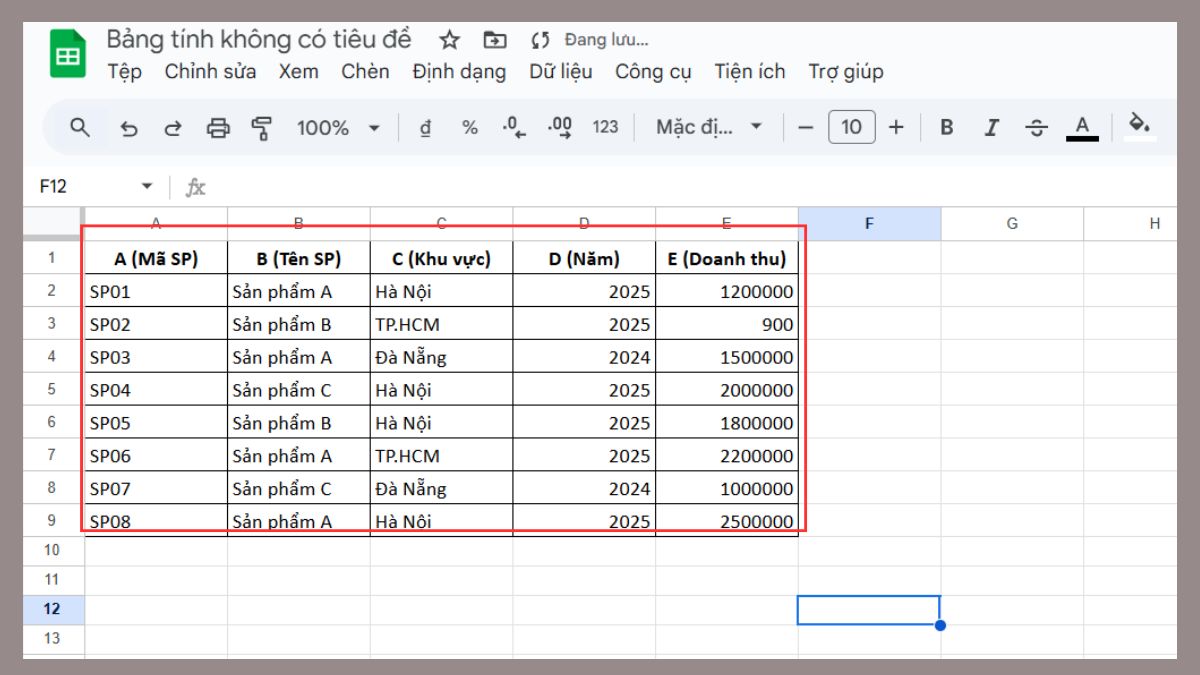Open the Chèn menu
The height and width of the screenshot is (675, 1200).
click(x=365, y=71)
